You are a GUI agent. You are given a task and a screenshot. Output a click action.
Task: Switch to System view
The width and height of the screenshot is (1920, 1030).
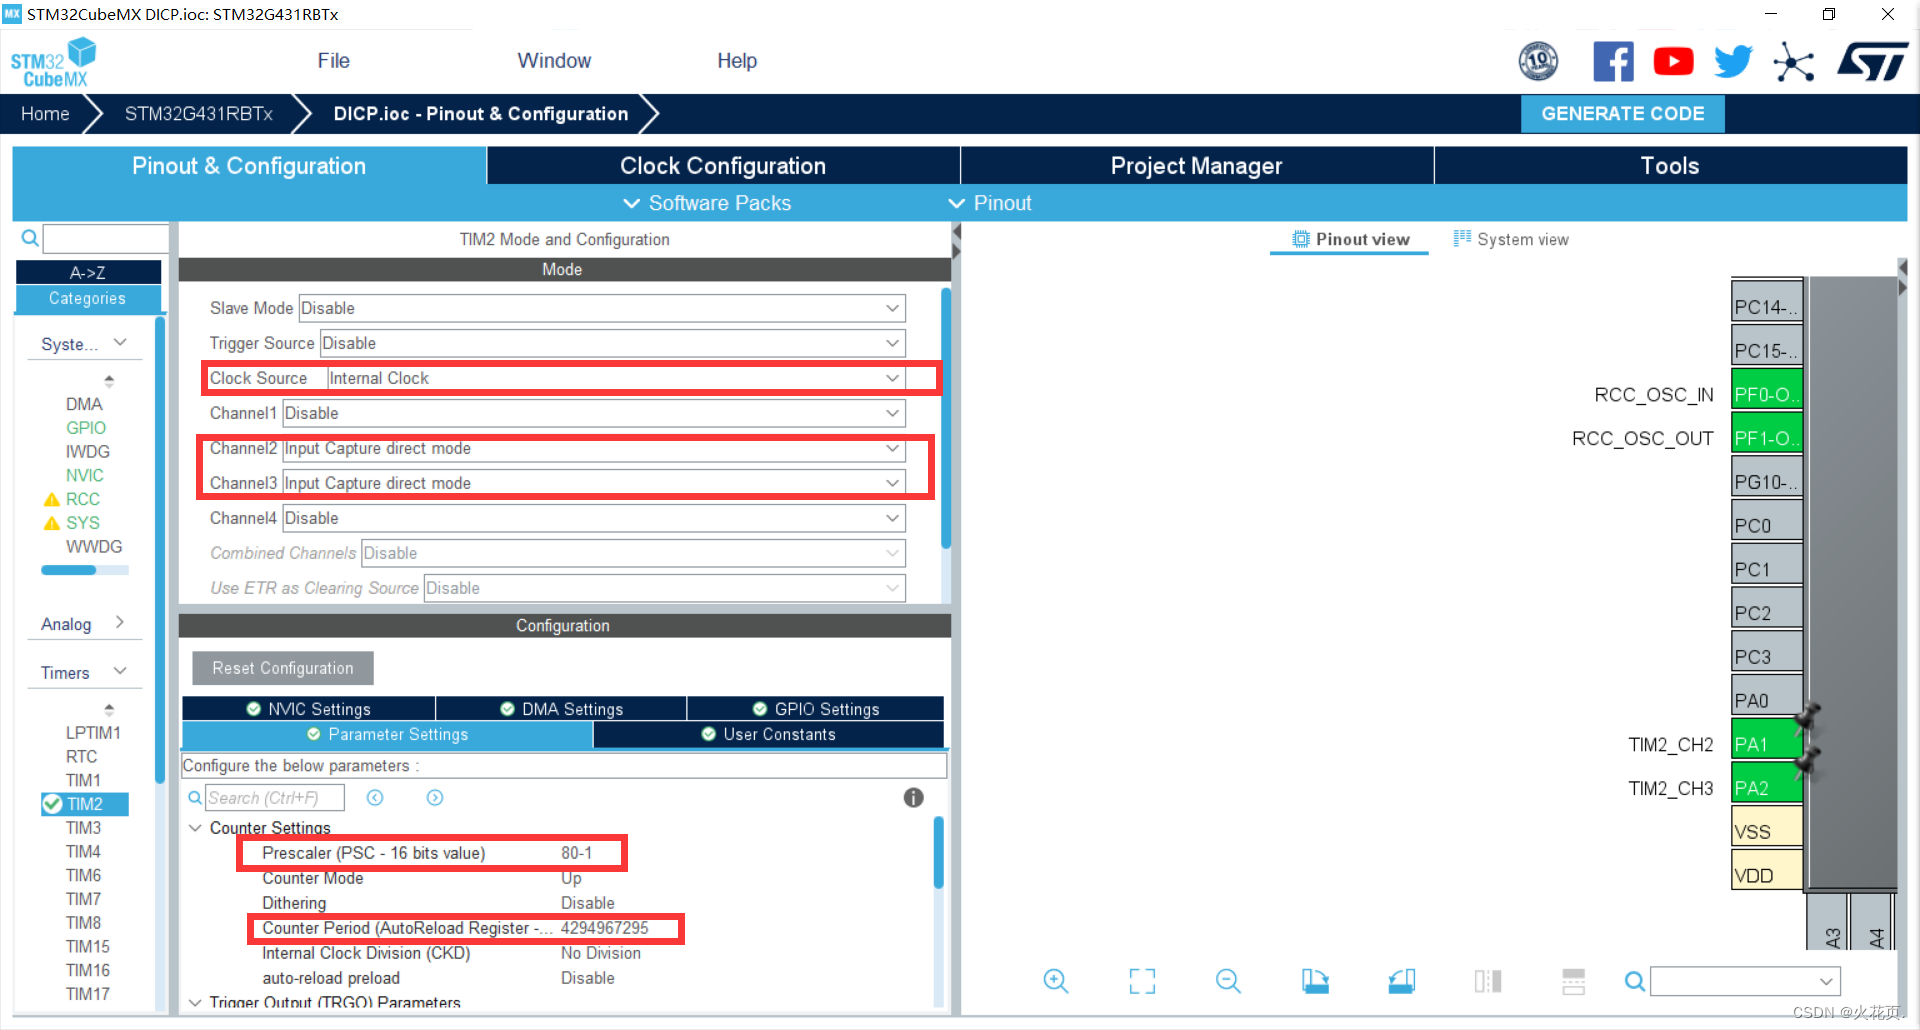tap(1511, 239)
